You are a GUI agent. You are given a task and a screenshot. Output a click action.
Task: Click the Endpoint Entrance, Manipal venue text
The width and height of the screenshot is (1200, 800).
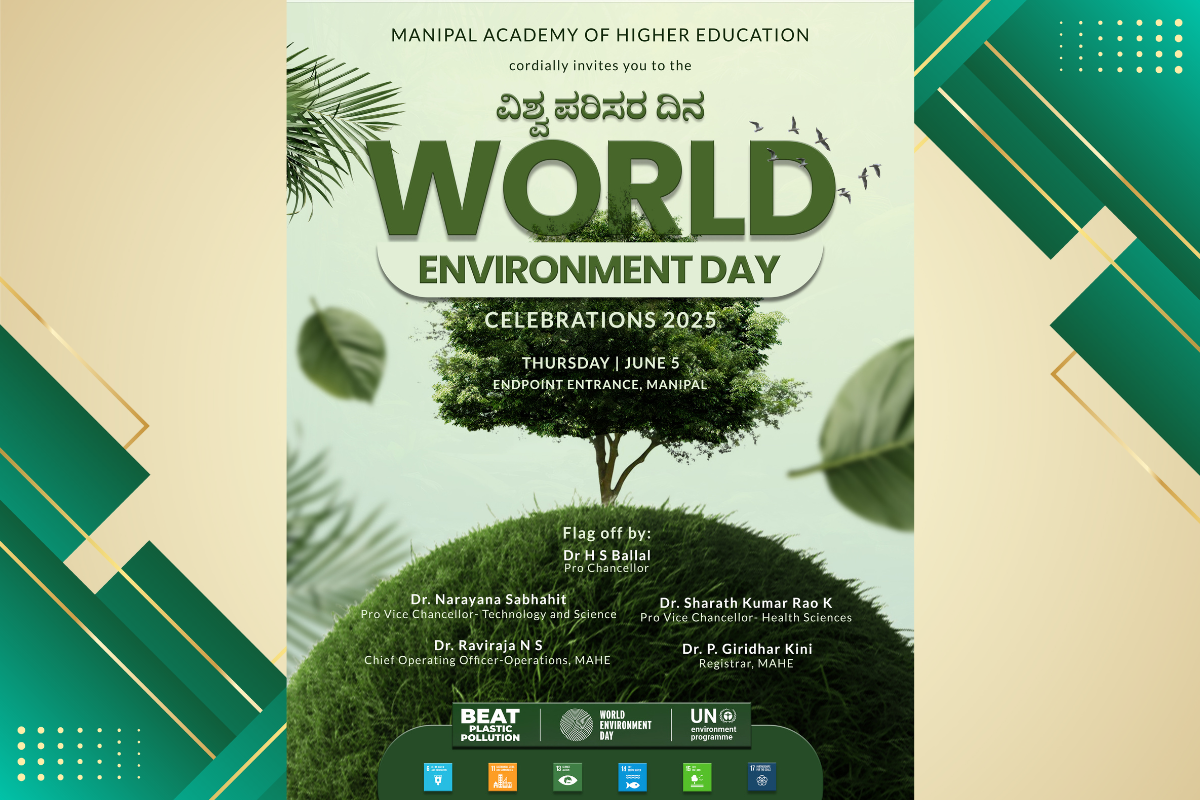pyautogui.click(x=600, y=384)
